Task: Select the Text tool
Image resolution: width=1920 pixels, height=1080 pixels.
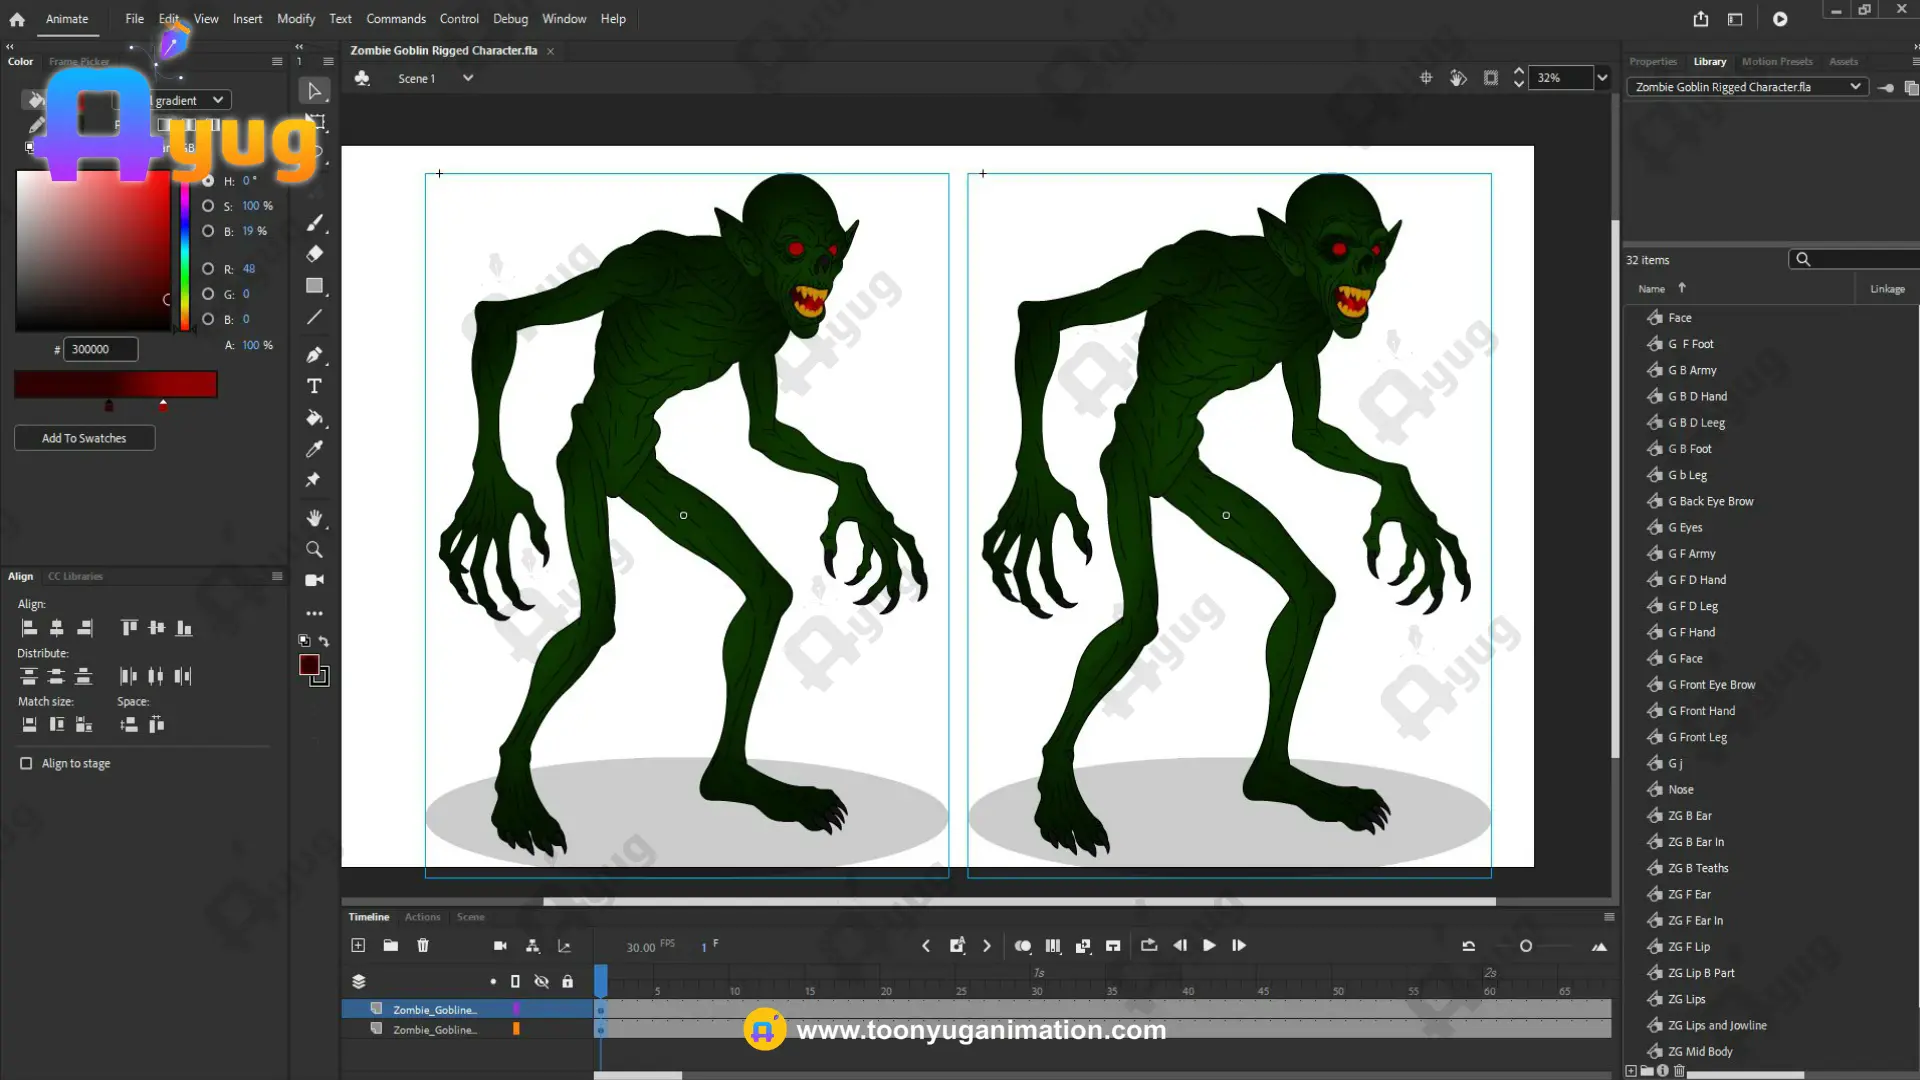Action: pyautogui.click(x=314, y=386)
